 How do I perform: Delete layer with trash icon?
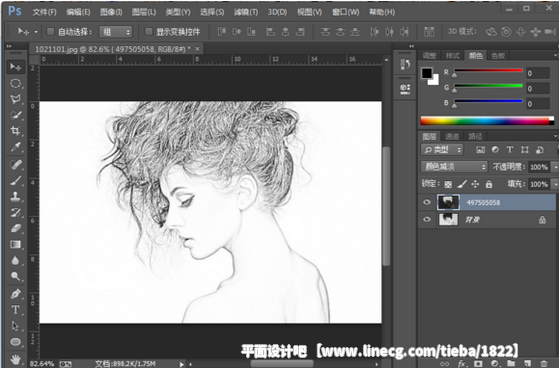[x=544, y=364]
